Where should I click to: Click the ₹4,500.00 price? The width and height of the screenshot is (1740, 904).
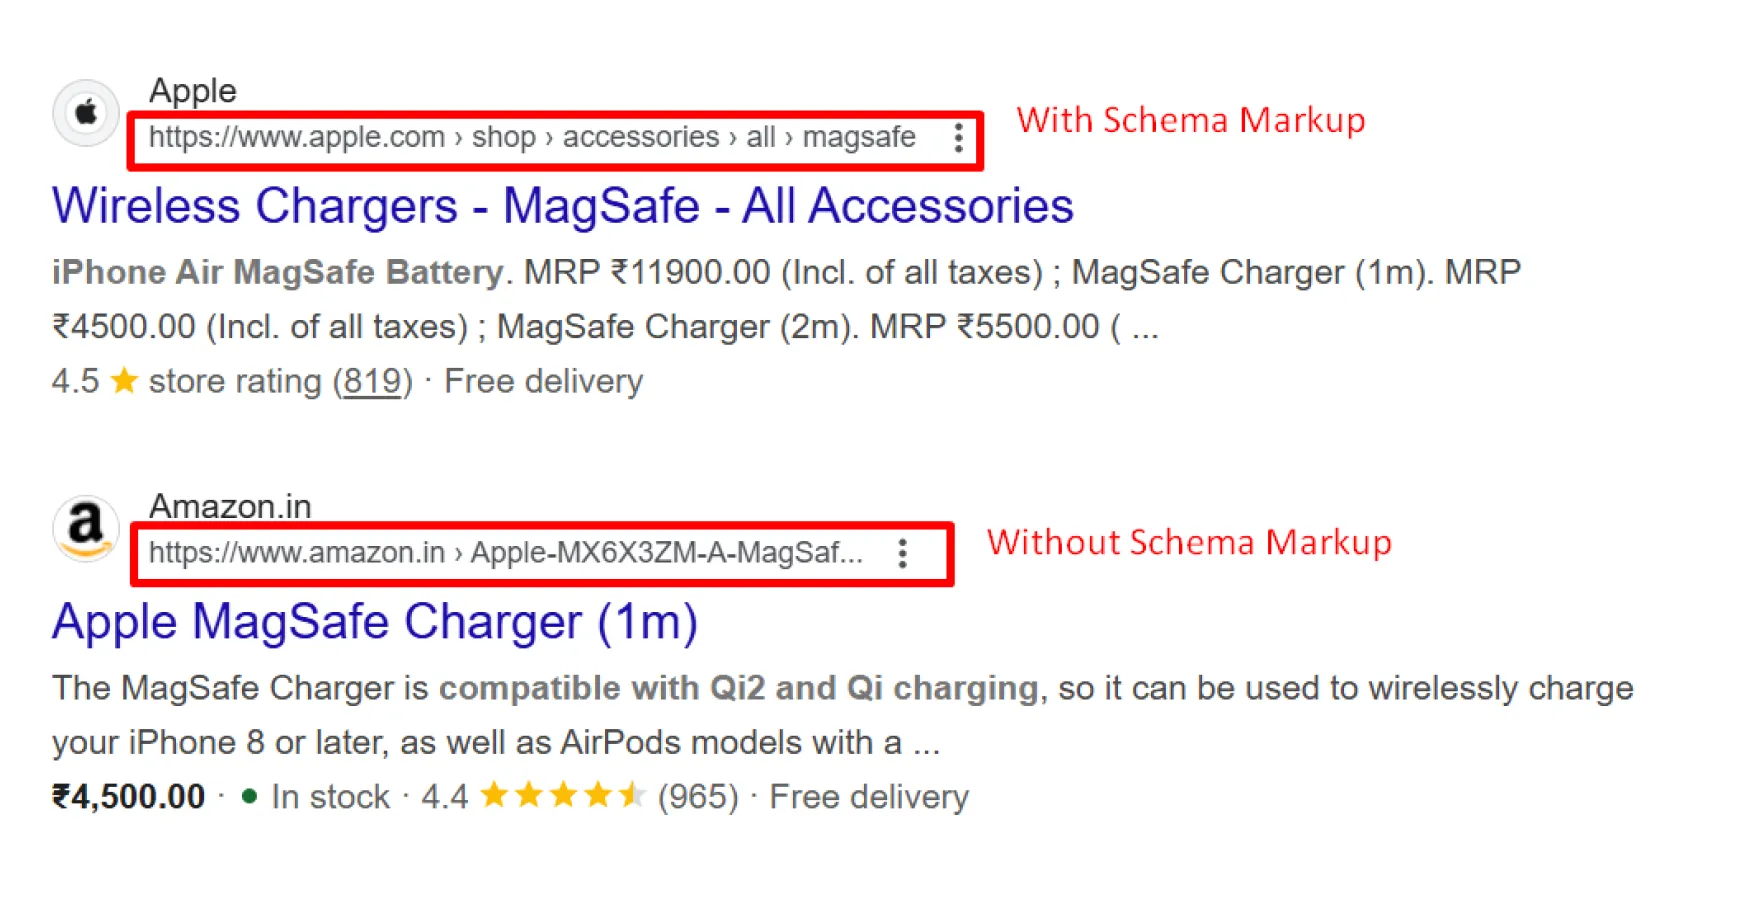128,797
